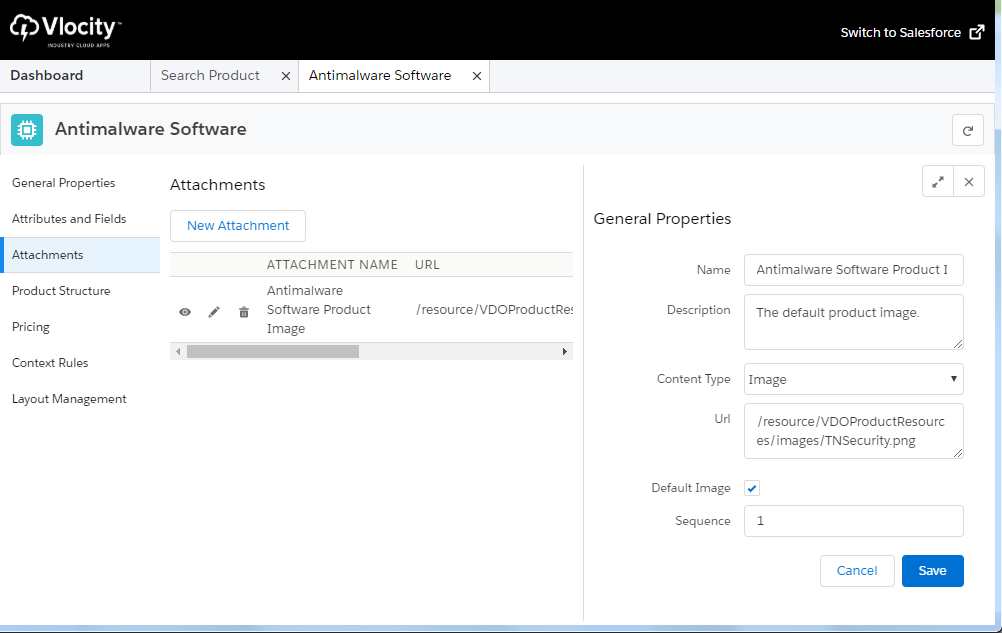Viewport: 1002px width, 633px height.
Task: Click the Attachments section heading
Action: (217, 185)
